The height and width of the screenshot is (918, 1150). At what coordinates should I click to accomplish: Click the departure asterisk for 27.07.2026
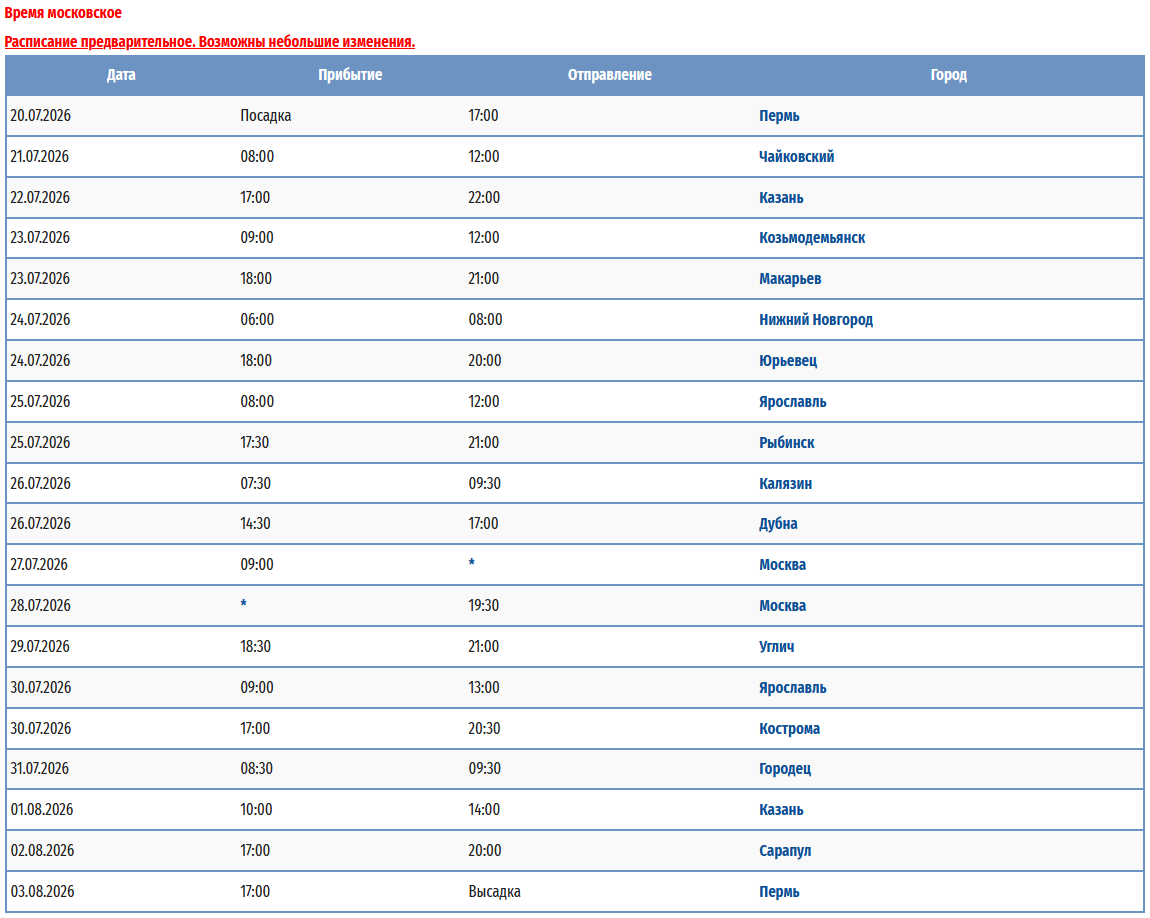(472, 564)
